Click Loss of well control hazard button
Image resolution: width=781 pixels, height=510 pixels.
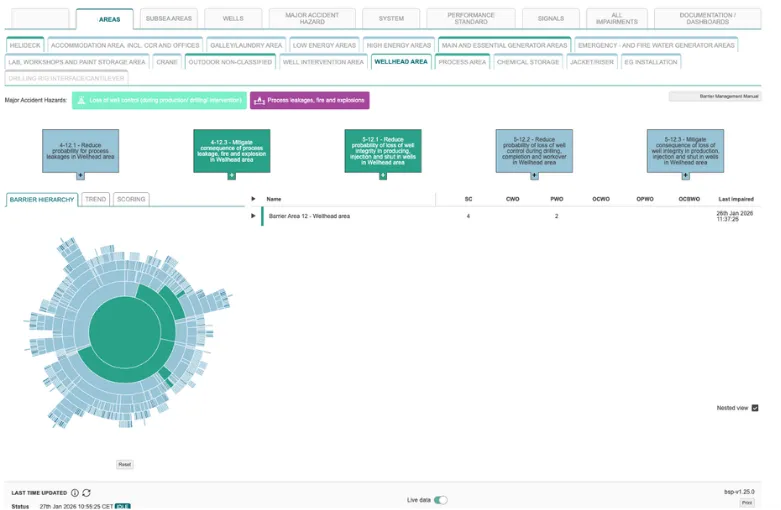coord(159,100)
